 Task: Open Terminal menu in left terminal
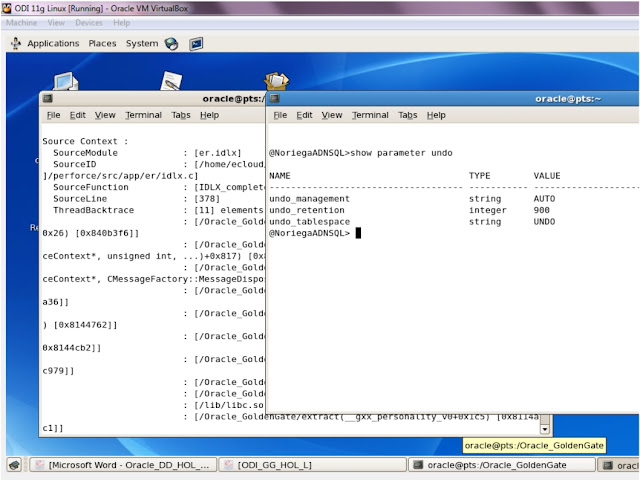143,115
